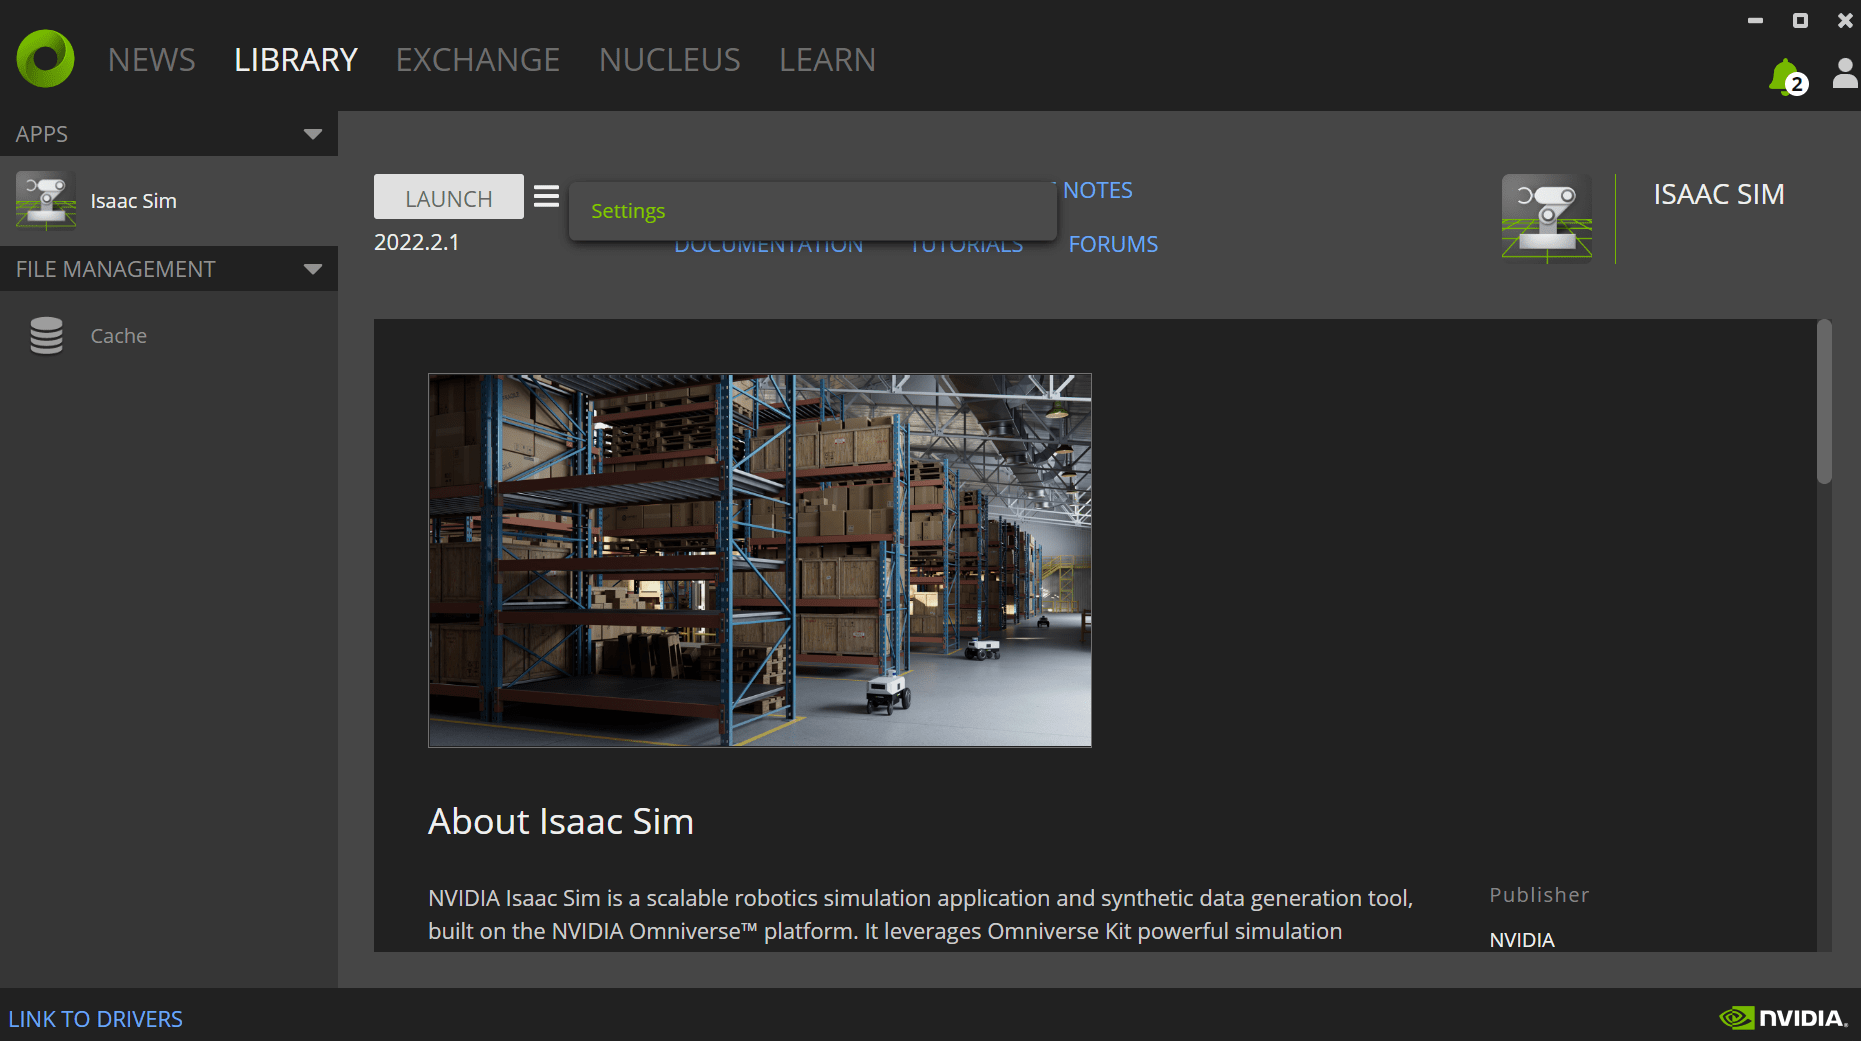This screenshot has width=1861, height=1041.
Task: Click the warehouse preview image
Action: pos(759,560)
